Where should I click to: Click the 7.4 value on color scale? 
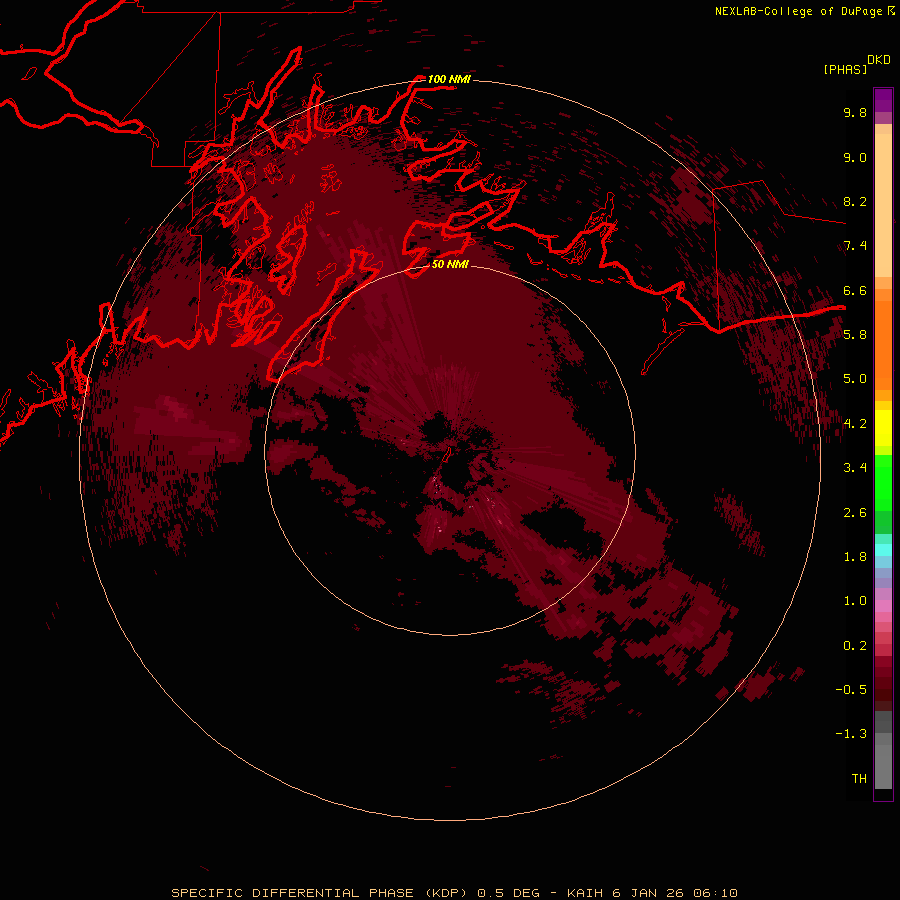point(855,246)
